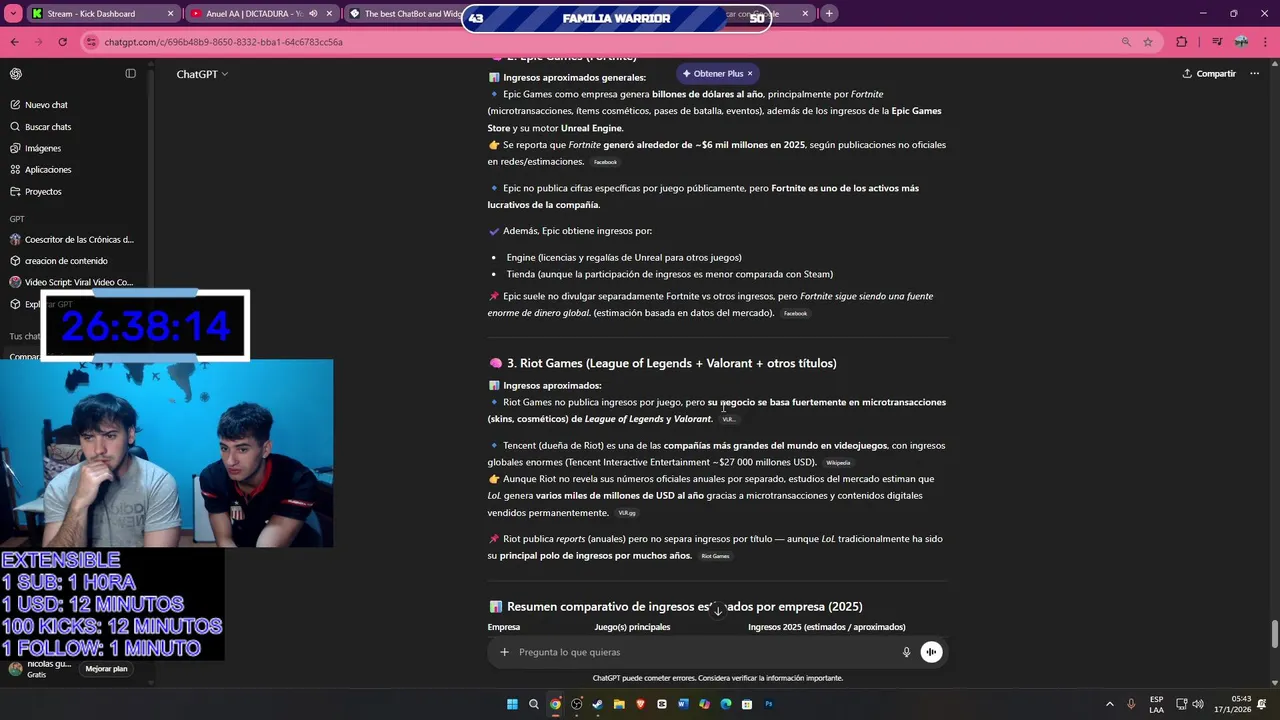
Task: Open a new browser tab
Action: click(x=829, y=14)
